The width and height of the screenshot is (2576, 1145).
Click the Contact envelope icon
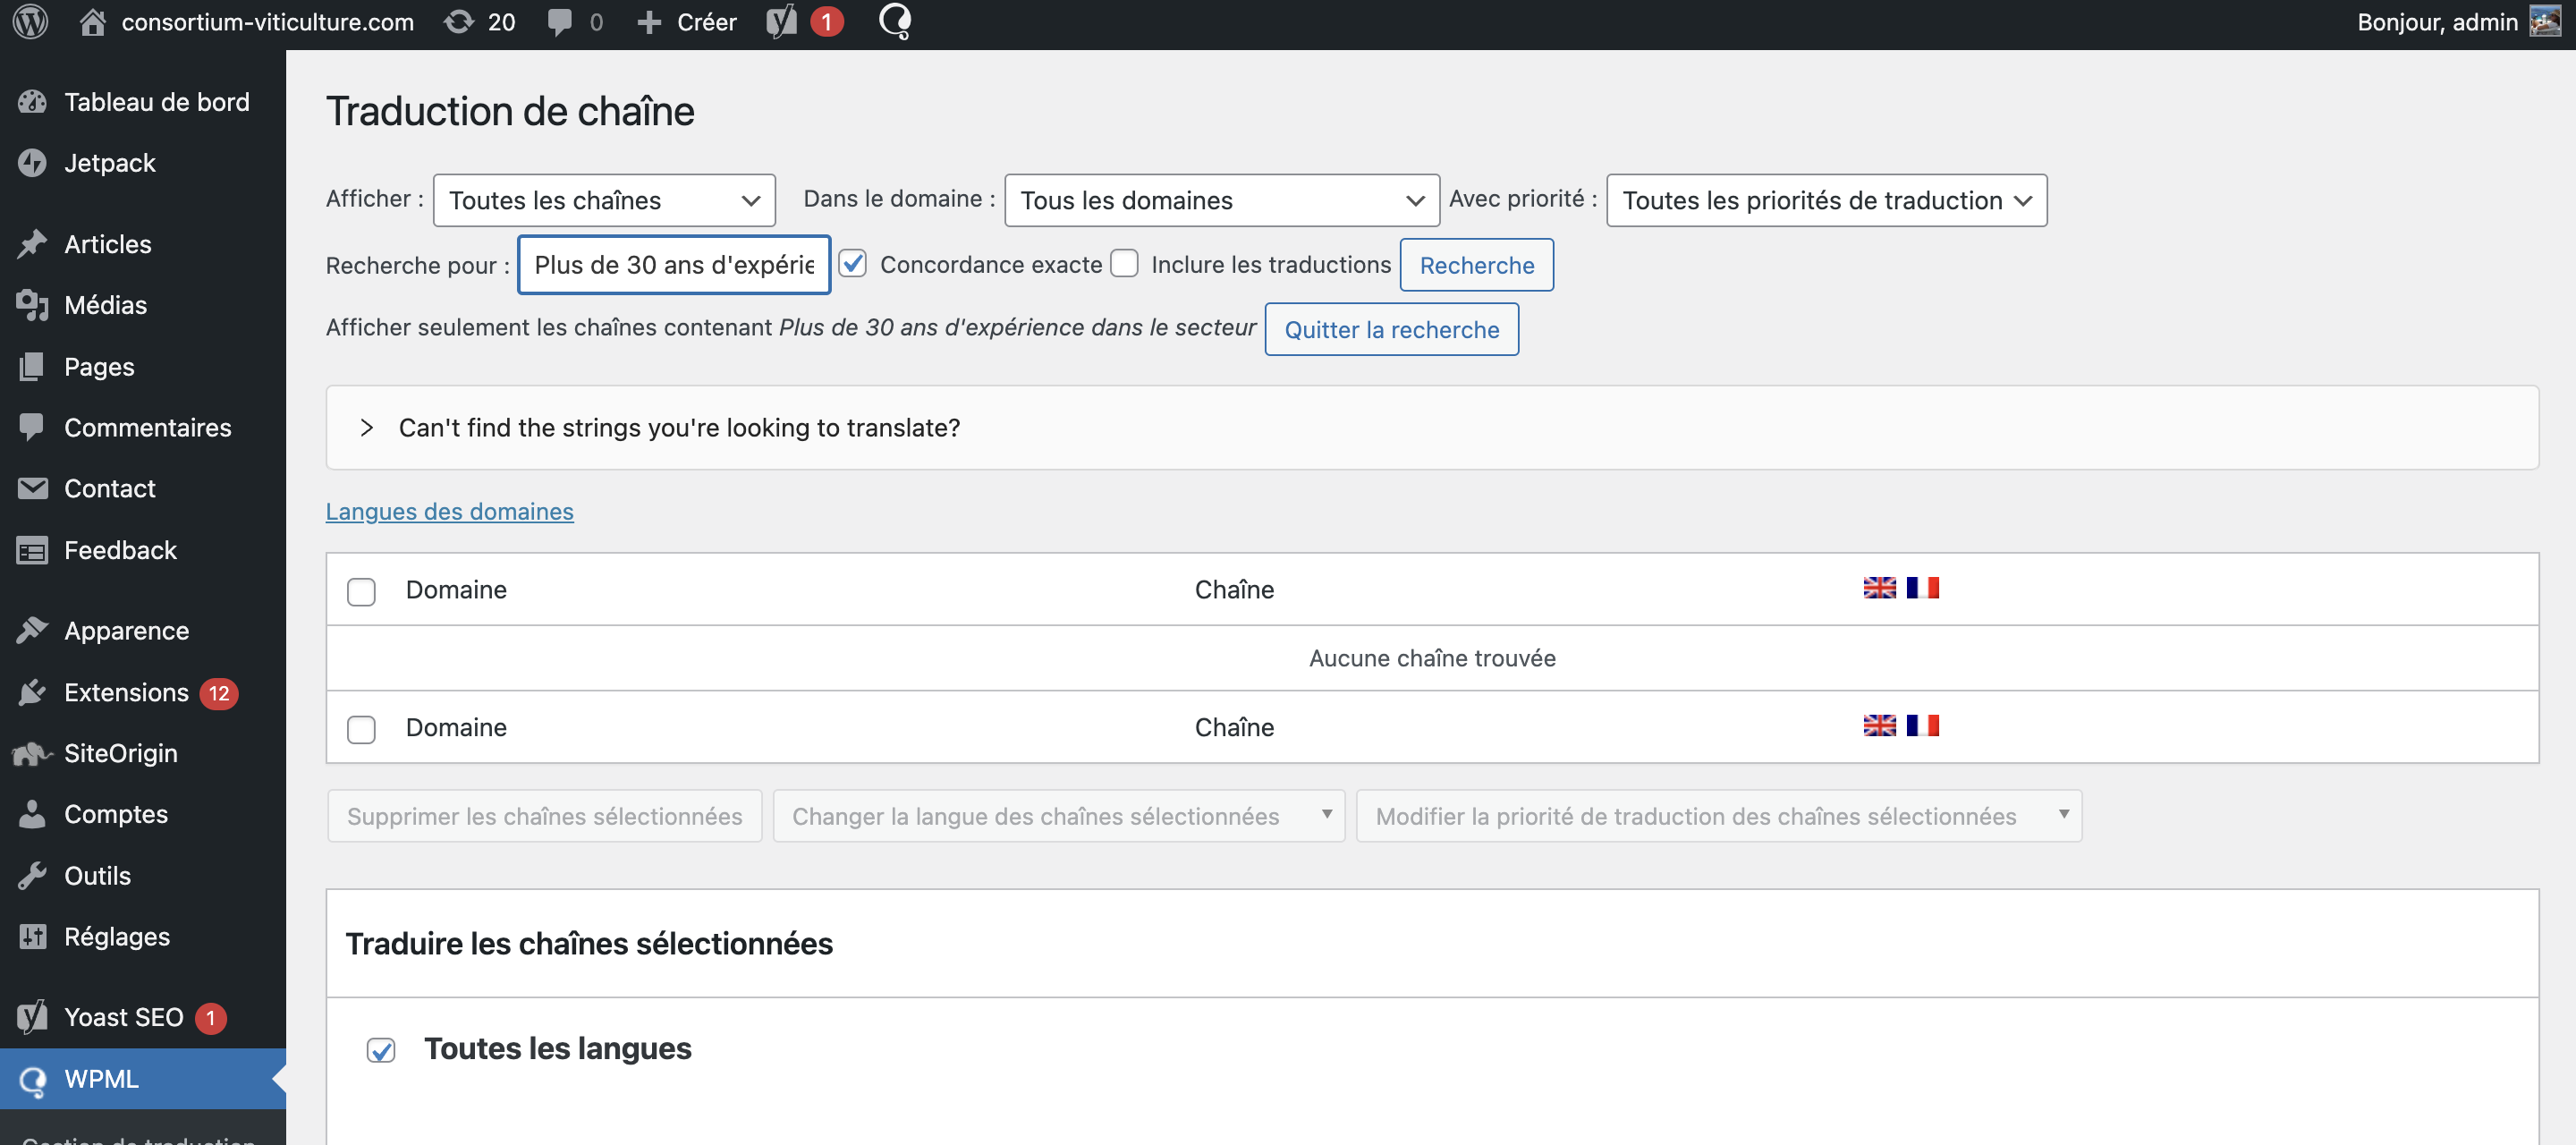[32, 488]
